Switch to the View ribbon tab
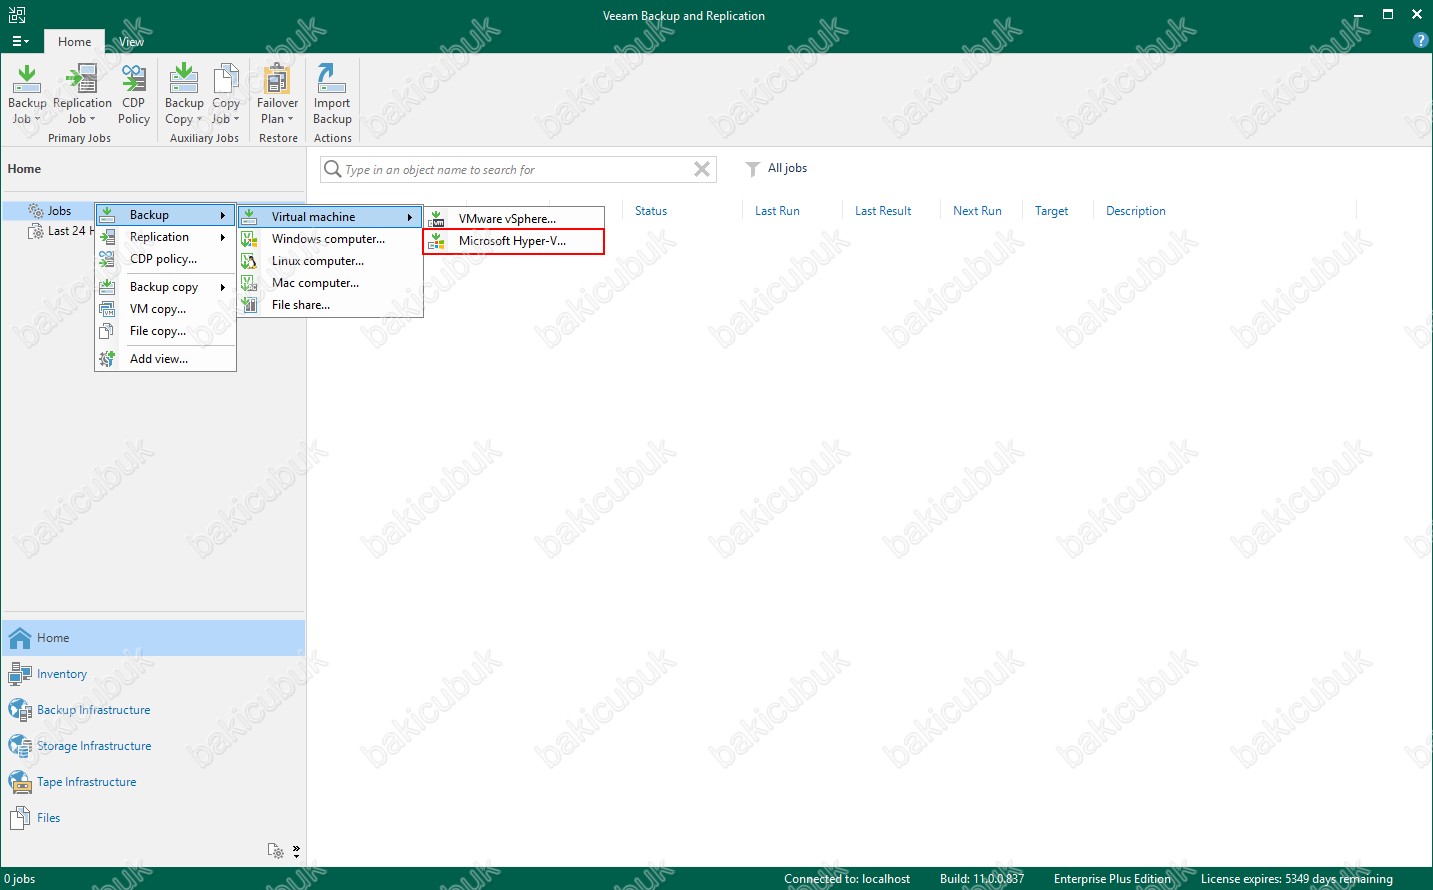 pyautogui.click(x=131, y=42)
